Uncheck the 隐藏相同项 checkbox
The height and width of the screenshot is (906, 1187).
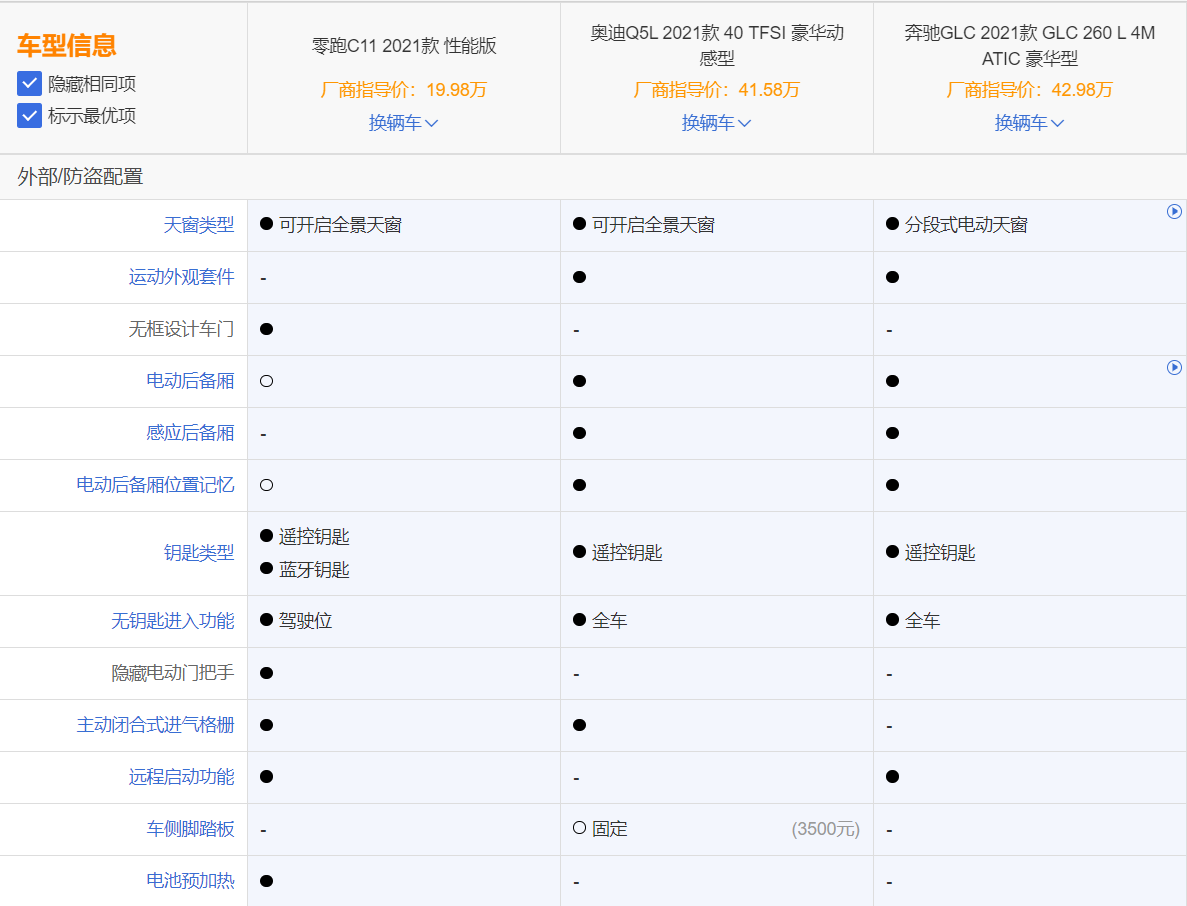pyautogui.click(x=30, y=84)
